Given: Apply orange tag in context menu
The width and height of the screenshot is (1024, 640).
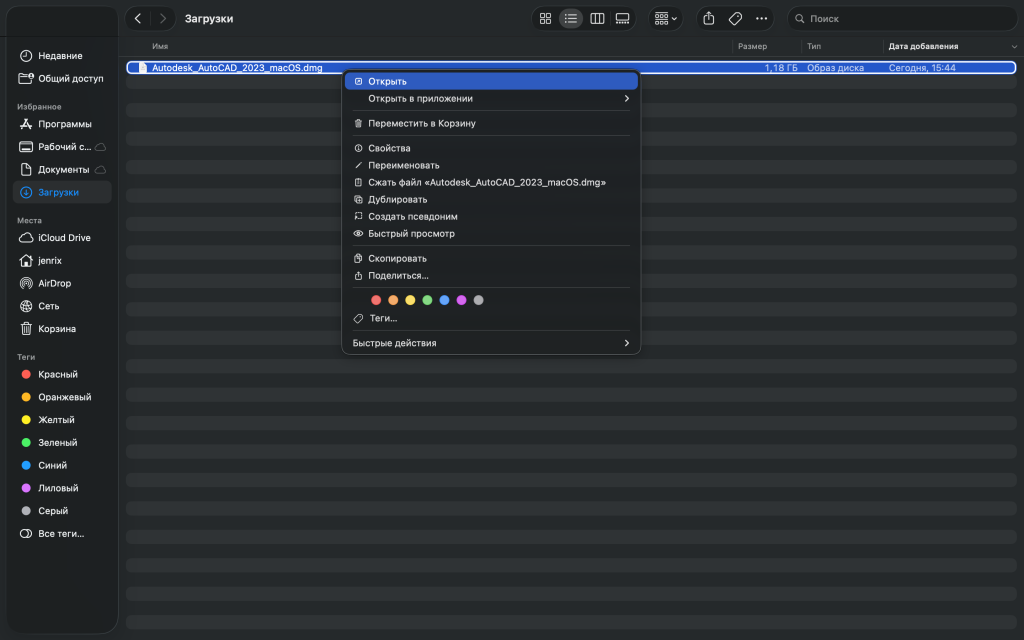Looking at the screenshot, I should pyautogui.click(x=393, y=300).
